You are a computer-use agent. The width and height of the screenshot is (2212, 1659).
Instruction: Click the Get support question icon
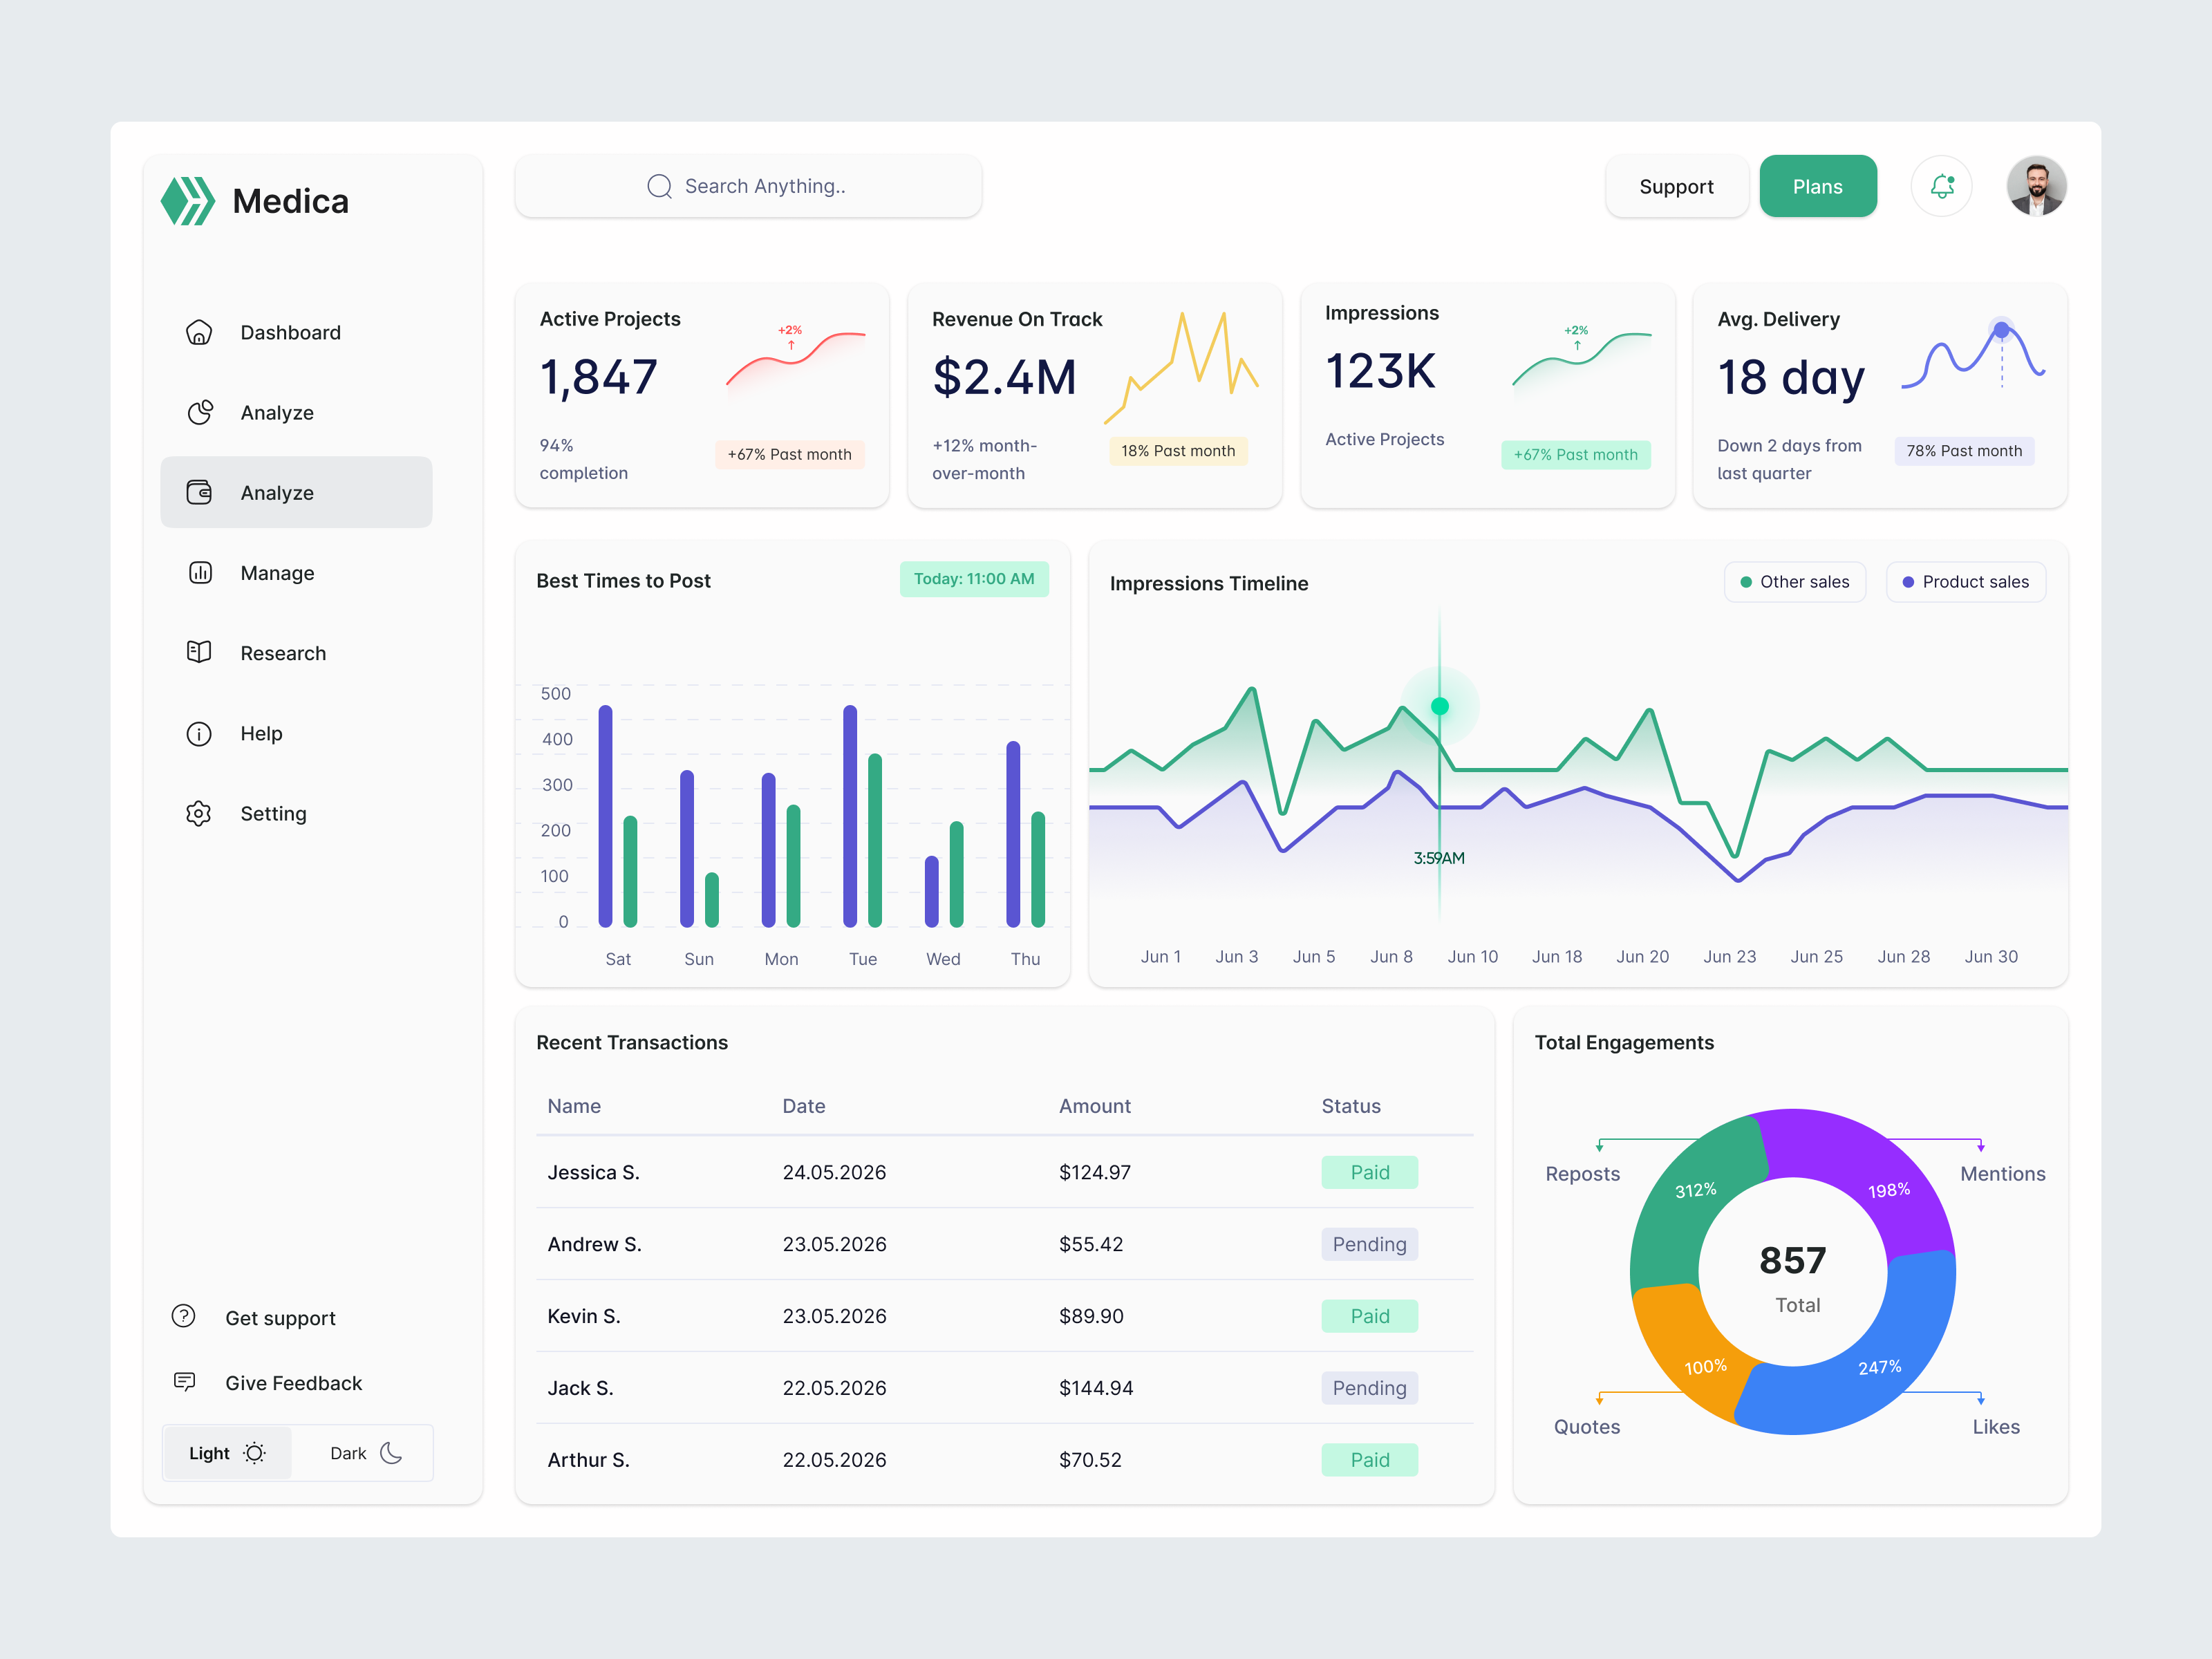click(184, 1316)
